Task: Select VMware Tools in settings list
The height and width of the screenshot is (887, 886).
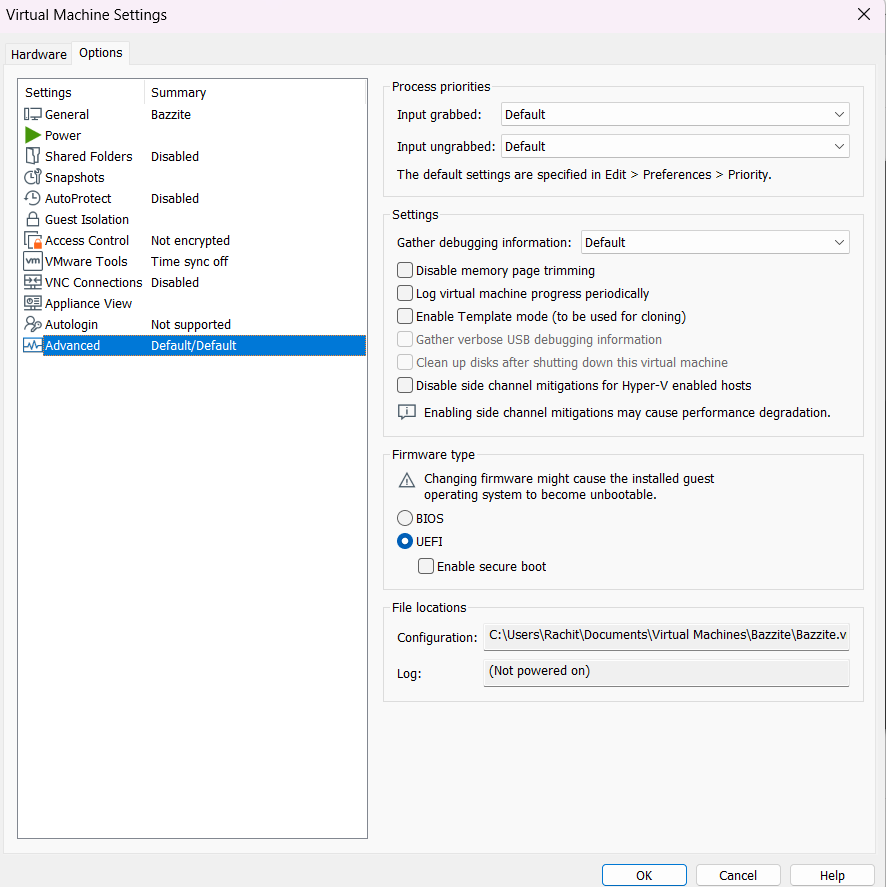Action: tap(86, 261)
